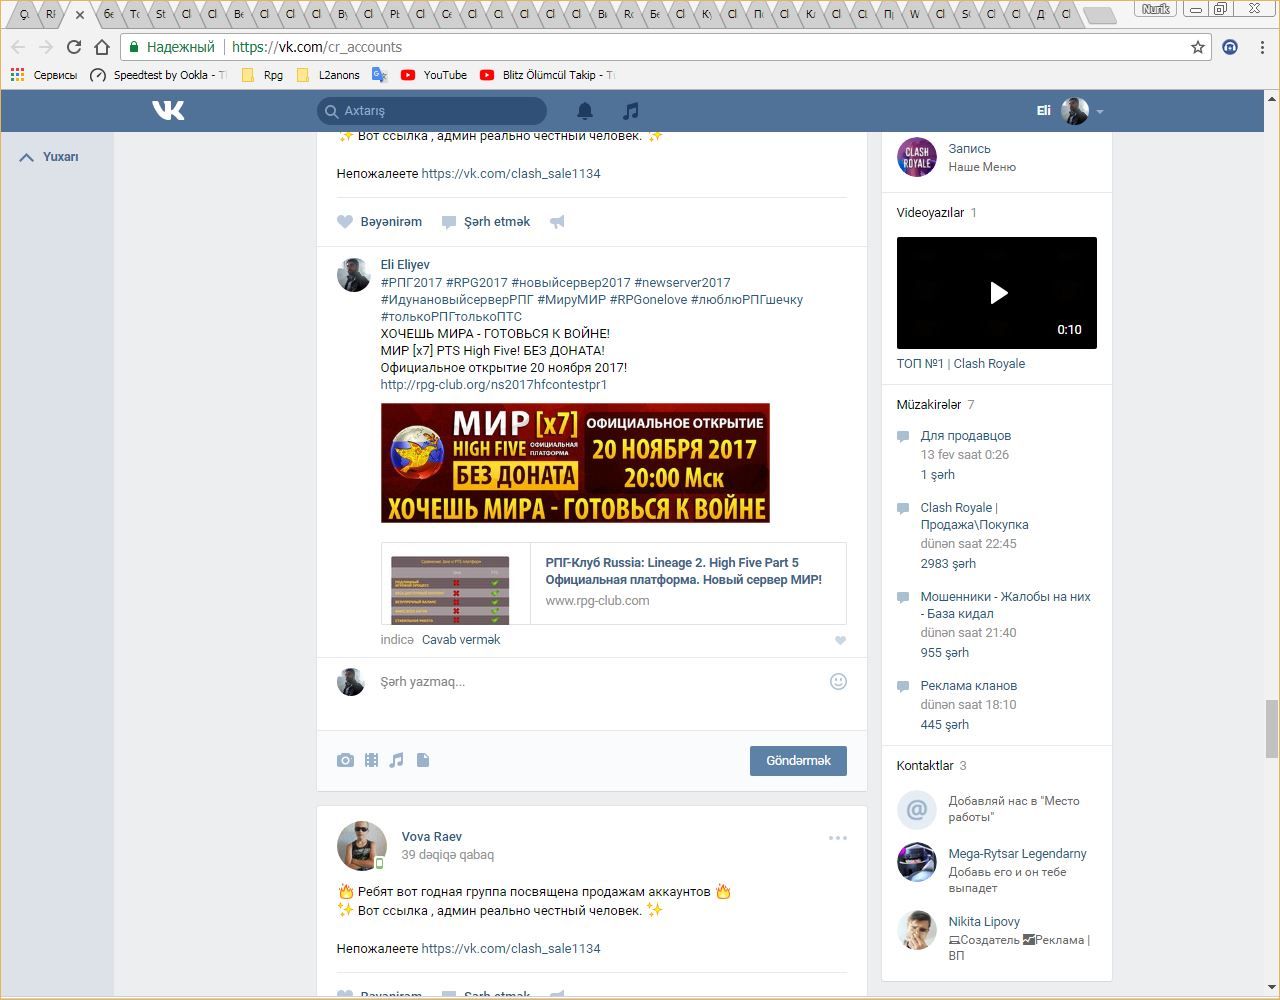Click Cavab vermək reply link
Viewport: 1280px width, 1000px height.
[461, 640]
